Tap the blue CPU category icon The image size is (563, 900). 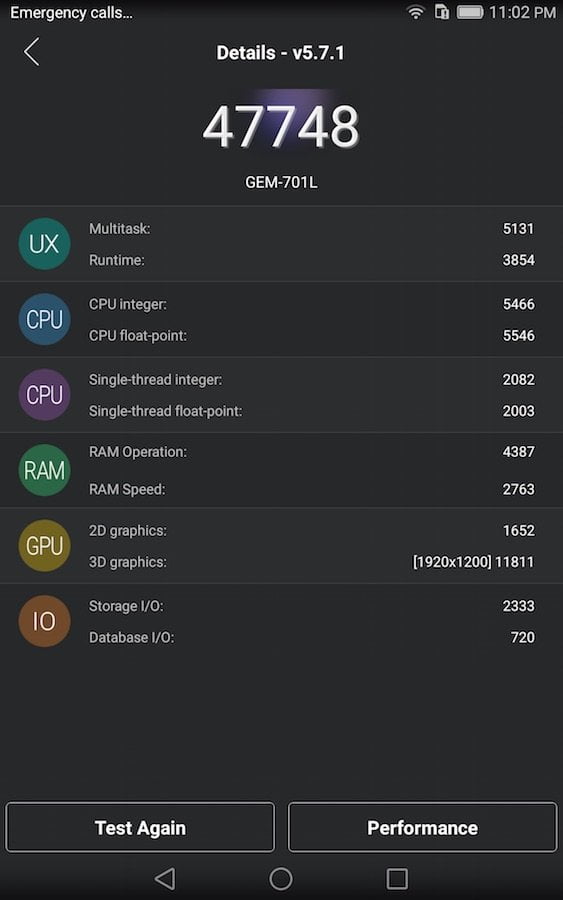click(x=44, y=319)
